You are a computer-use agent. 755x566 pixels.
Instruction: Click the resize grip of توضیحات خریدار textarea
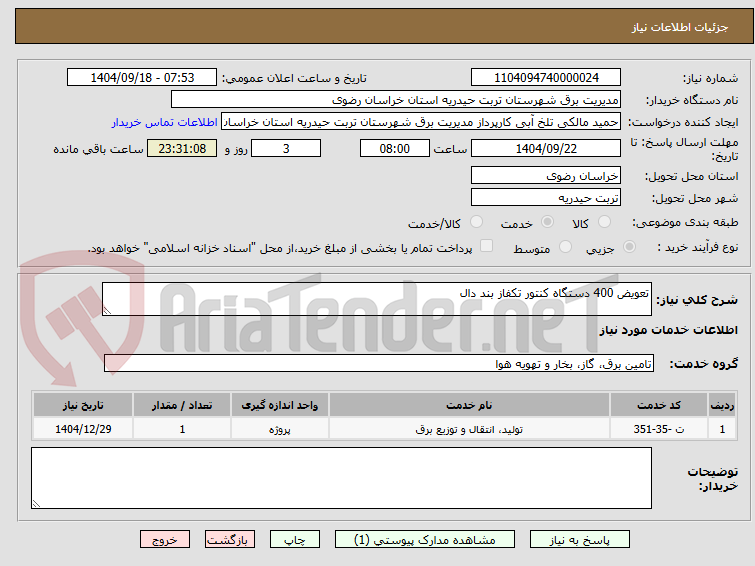click(x=36, y=504)
